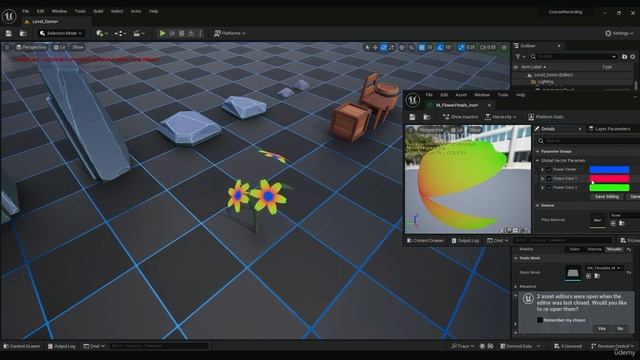Screen dimensions: 640x360
Task: Expand the Flower Color 1 vector parameter row
Action: tap(542, 178)
